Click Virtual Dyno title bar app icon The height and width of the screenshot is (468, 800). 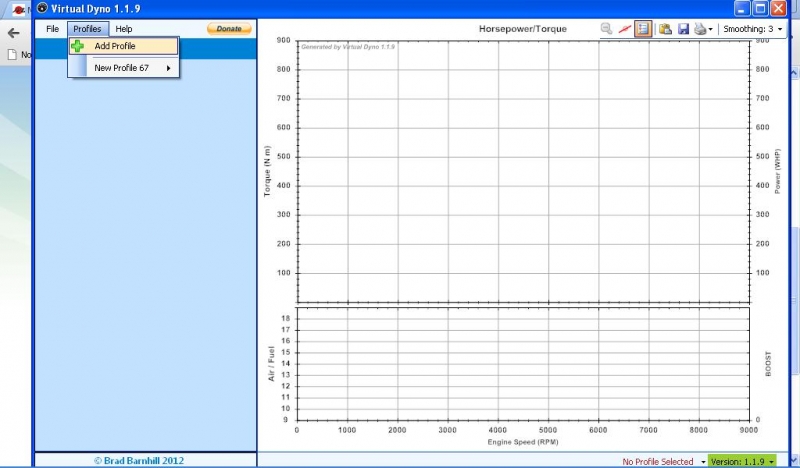42,8
